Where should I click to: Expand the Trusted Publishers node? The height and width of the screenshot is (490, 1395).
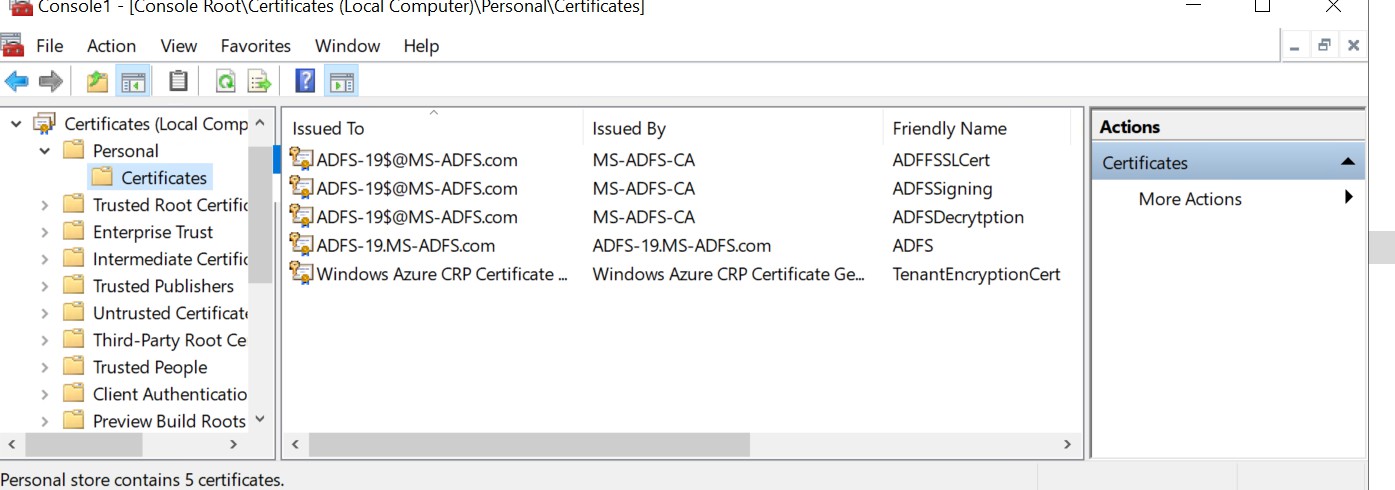45,286
